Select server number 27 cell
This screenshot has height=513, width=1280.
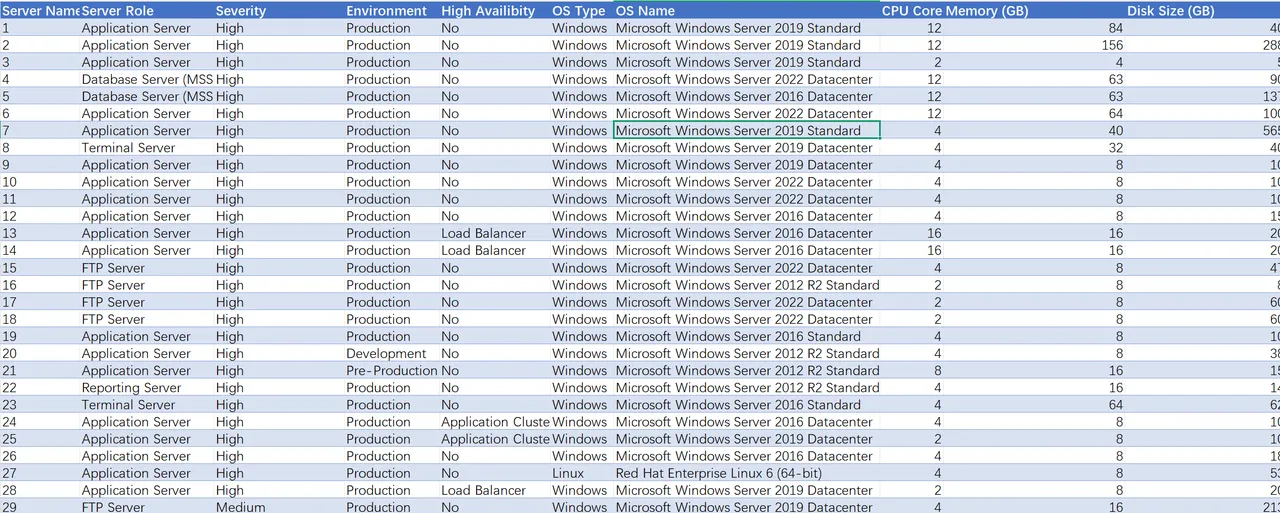[40, 474]
